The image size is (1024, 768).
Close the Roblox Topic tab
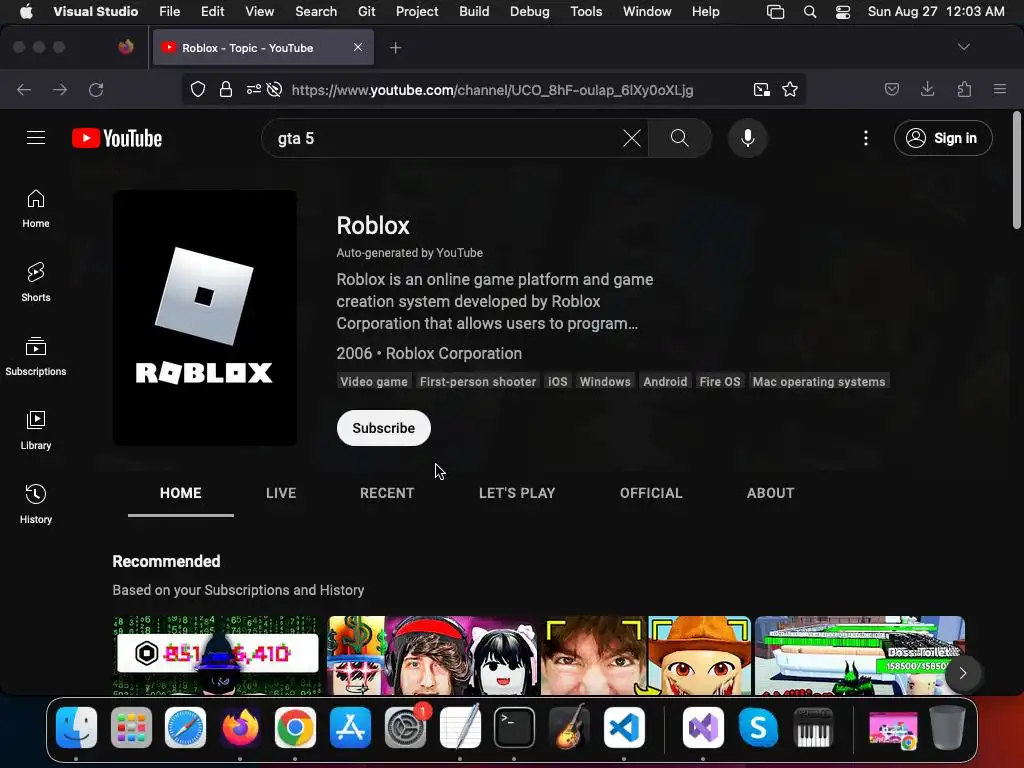[x=358, y=47]
